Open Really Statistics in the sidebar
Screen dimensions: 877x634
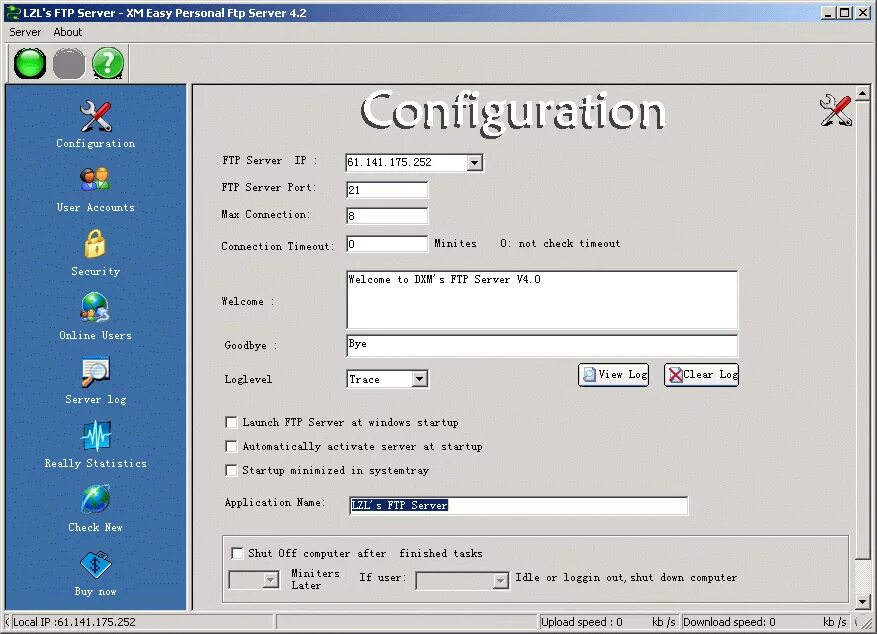95,436
